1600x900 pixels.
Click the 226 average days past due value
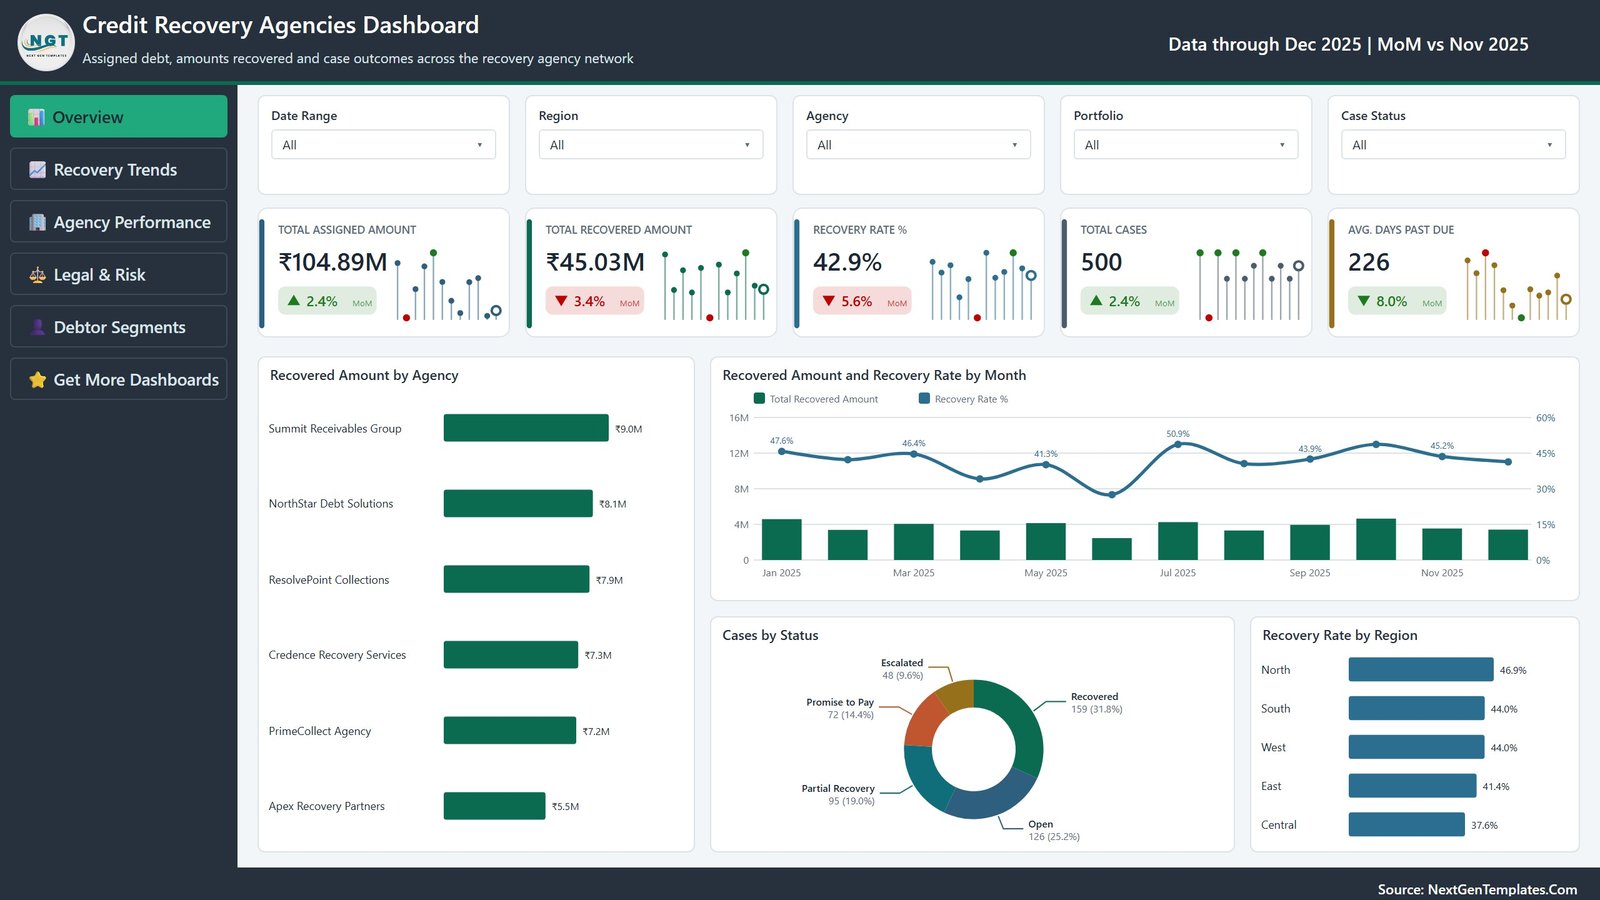click(x=1369, y=262)
